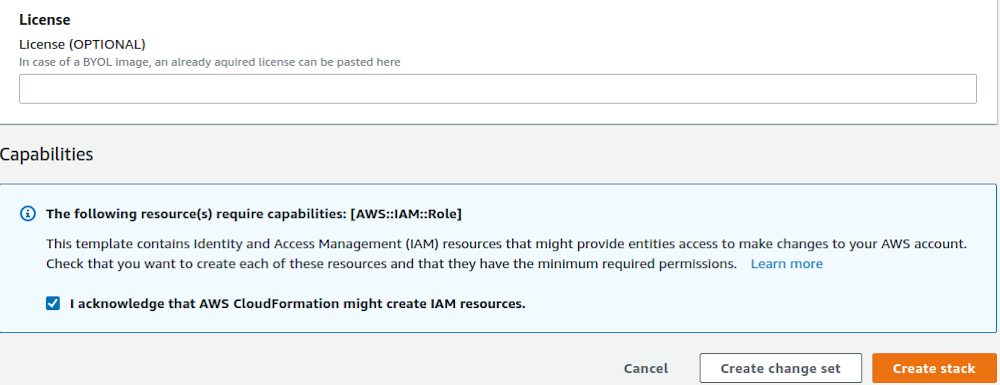
Task: Click the Cancel button
Action: click(x=645, y=368)
